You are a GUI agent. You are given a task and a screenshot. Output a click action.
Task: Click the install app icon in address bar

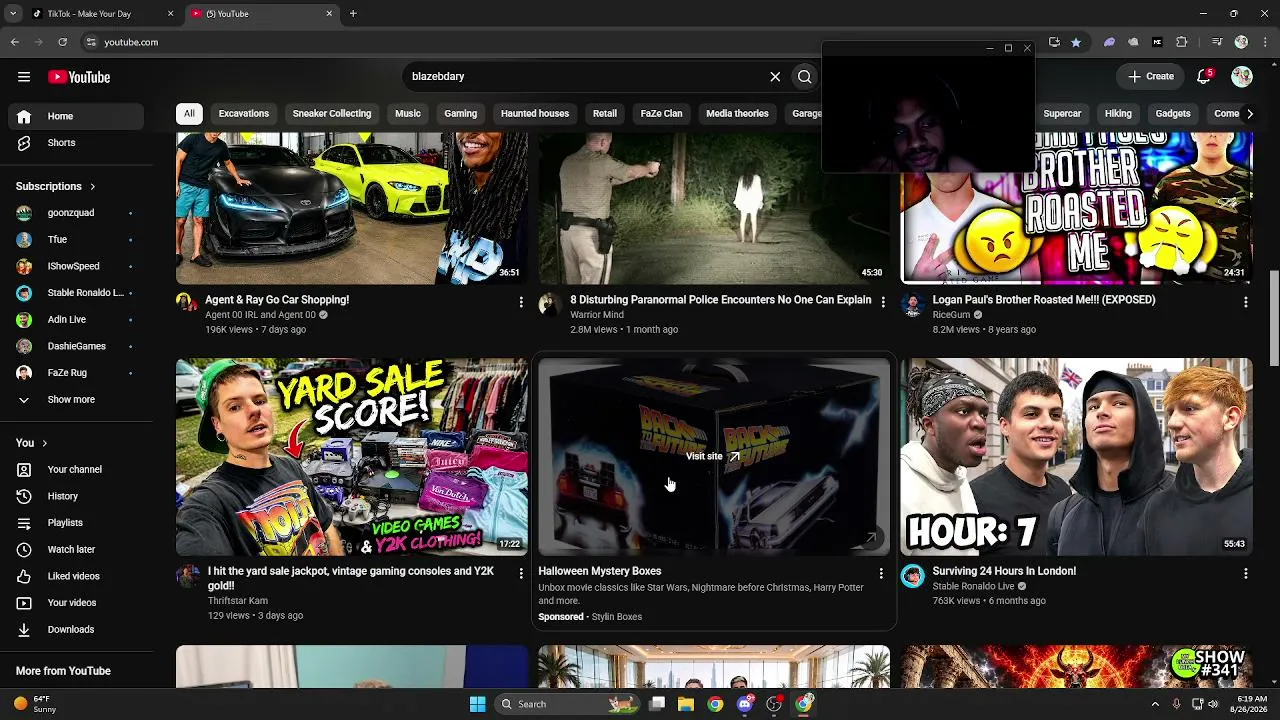1054,42
